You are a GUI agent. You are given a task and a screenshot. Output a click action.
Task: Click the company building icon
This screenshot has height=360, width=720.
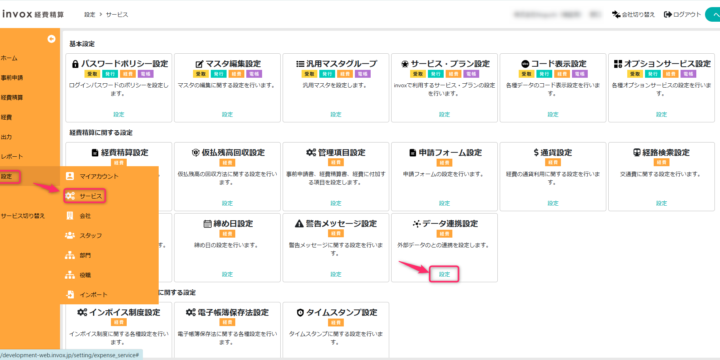coord(70,216)
